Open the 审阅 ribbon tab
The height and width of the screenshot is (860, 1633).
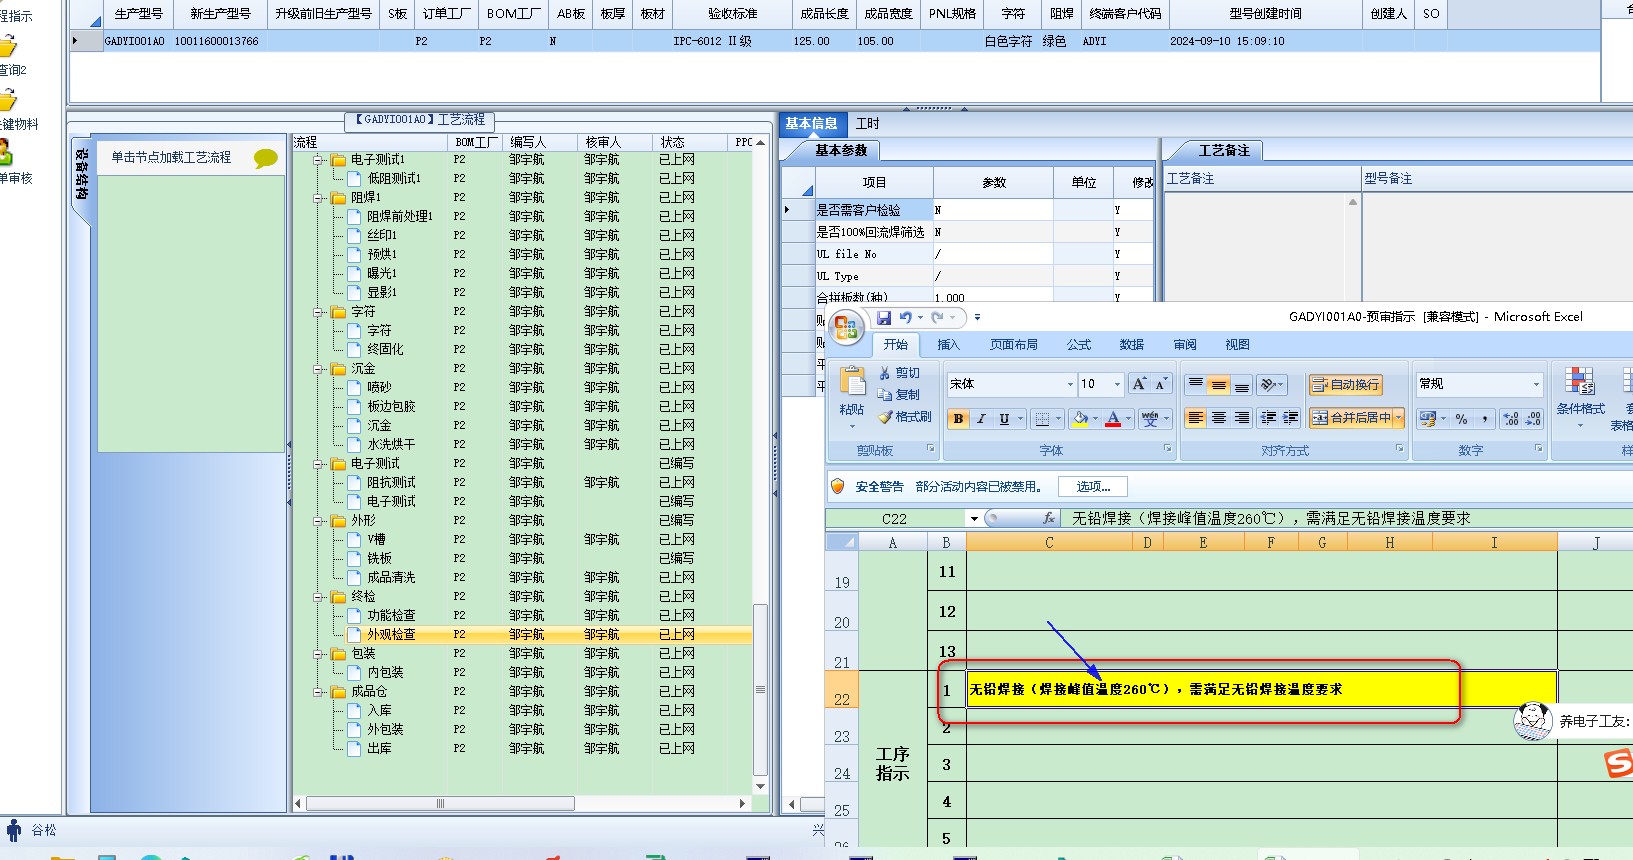pos(1185,345)
